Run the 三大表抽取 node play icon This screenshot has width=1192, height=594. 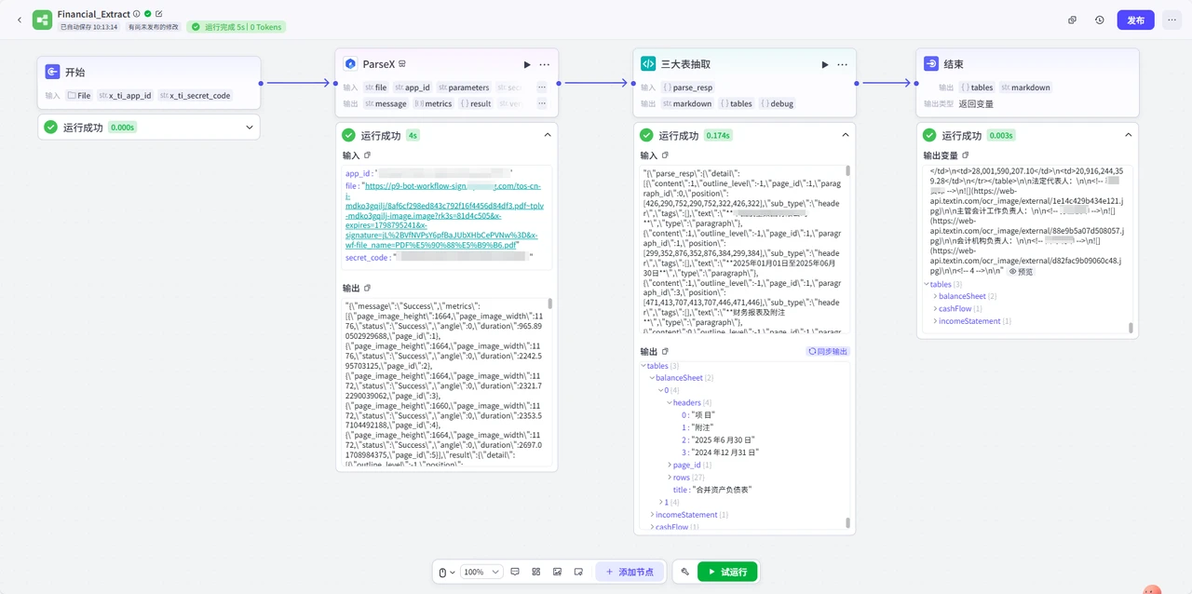coord(825,65)
